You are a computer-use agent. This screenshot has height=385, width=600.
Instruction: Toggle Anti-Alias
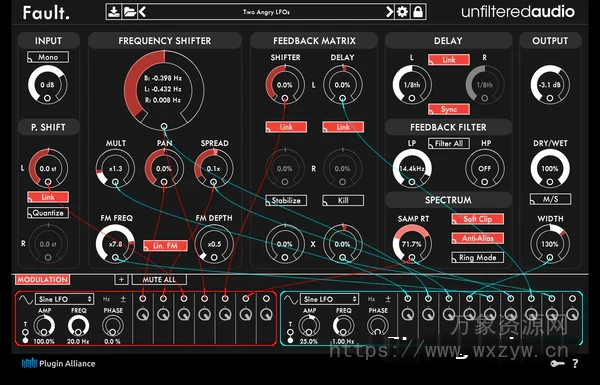click(x=478, y=238)
